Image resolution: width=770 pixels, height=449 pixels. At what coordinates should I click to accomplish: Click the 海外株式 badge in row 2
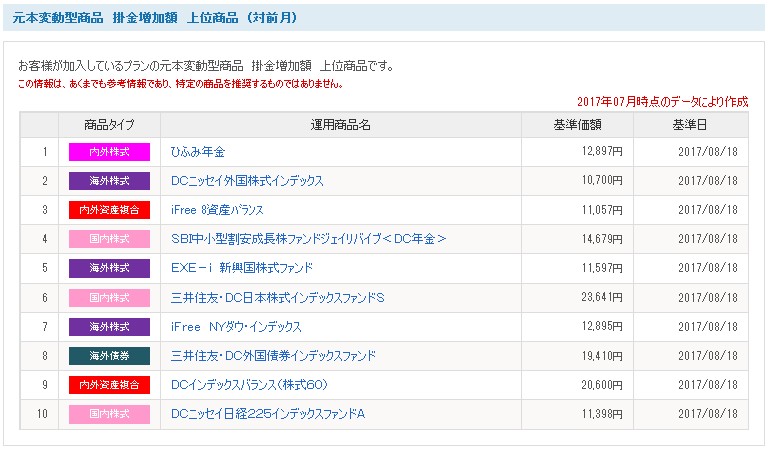coord(109,181)
